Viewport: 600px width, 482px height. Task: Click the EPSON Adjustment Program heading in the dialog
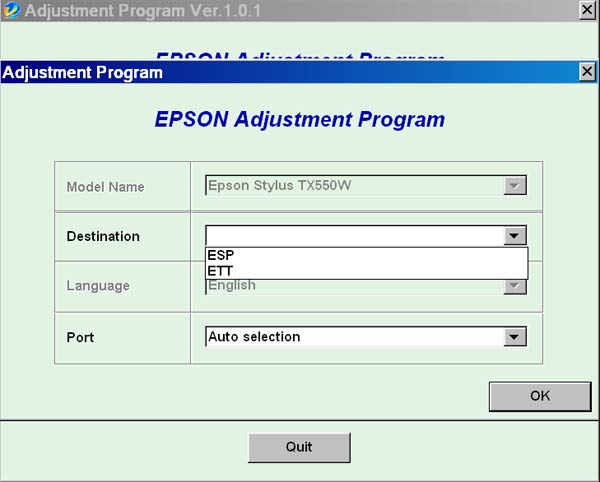300,119
